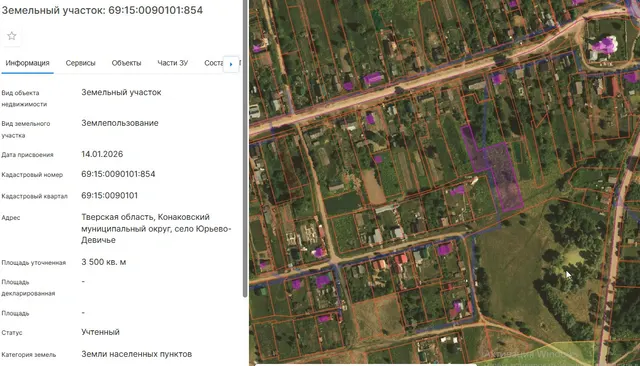Show more tabs with the right arrow
640x366 pixels.
tap(231, 64)
